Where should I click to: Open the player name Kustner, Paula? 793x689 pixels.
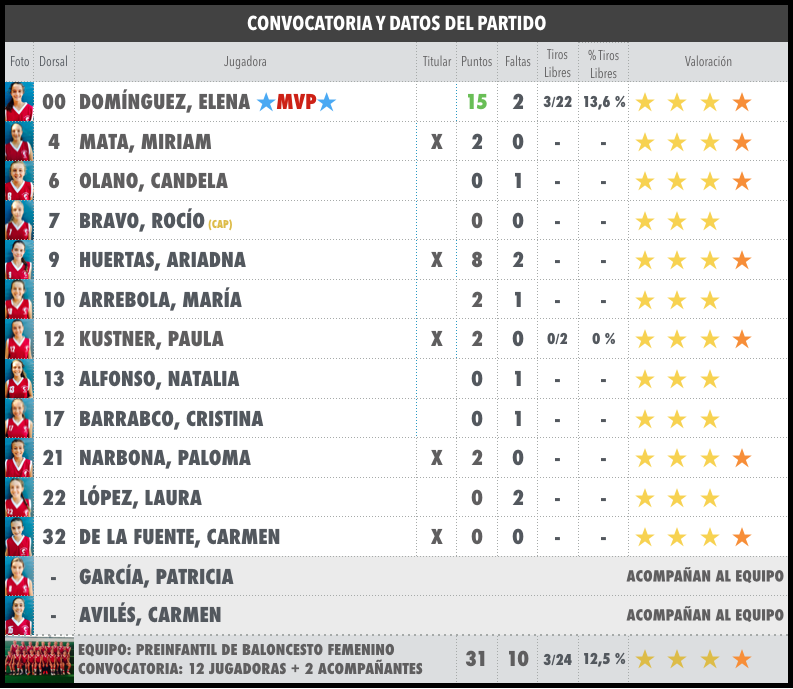151,339
